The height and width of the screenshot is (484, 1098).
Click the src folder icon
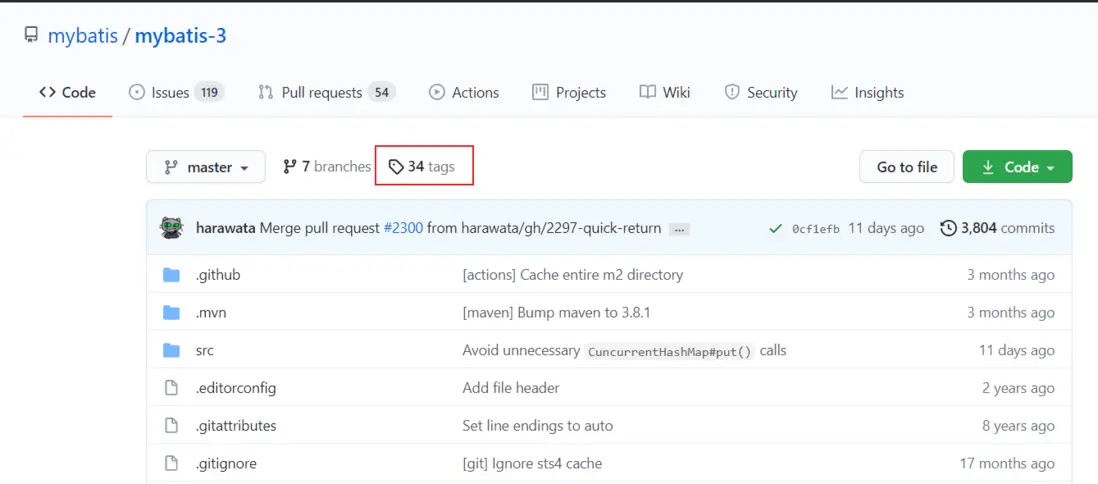[x=171, y=350]
